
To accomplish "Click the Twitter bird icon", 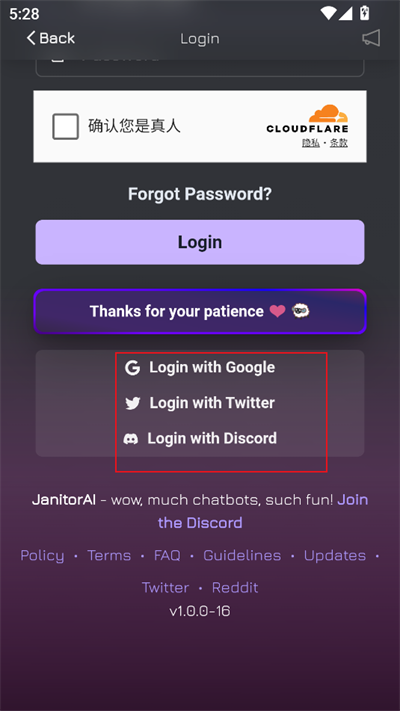I will pyautogui.click(x=132, y=403).
